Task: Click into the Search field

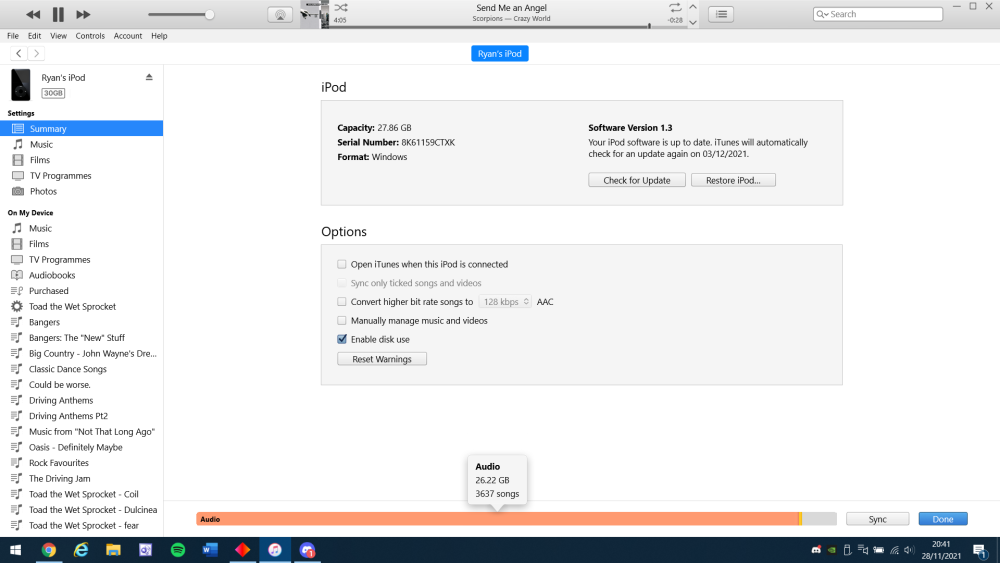Action: [878, 14]
